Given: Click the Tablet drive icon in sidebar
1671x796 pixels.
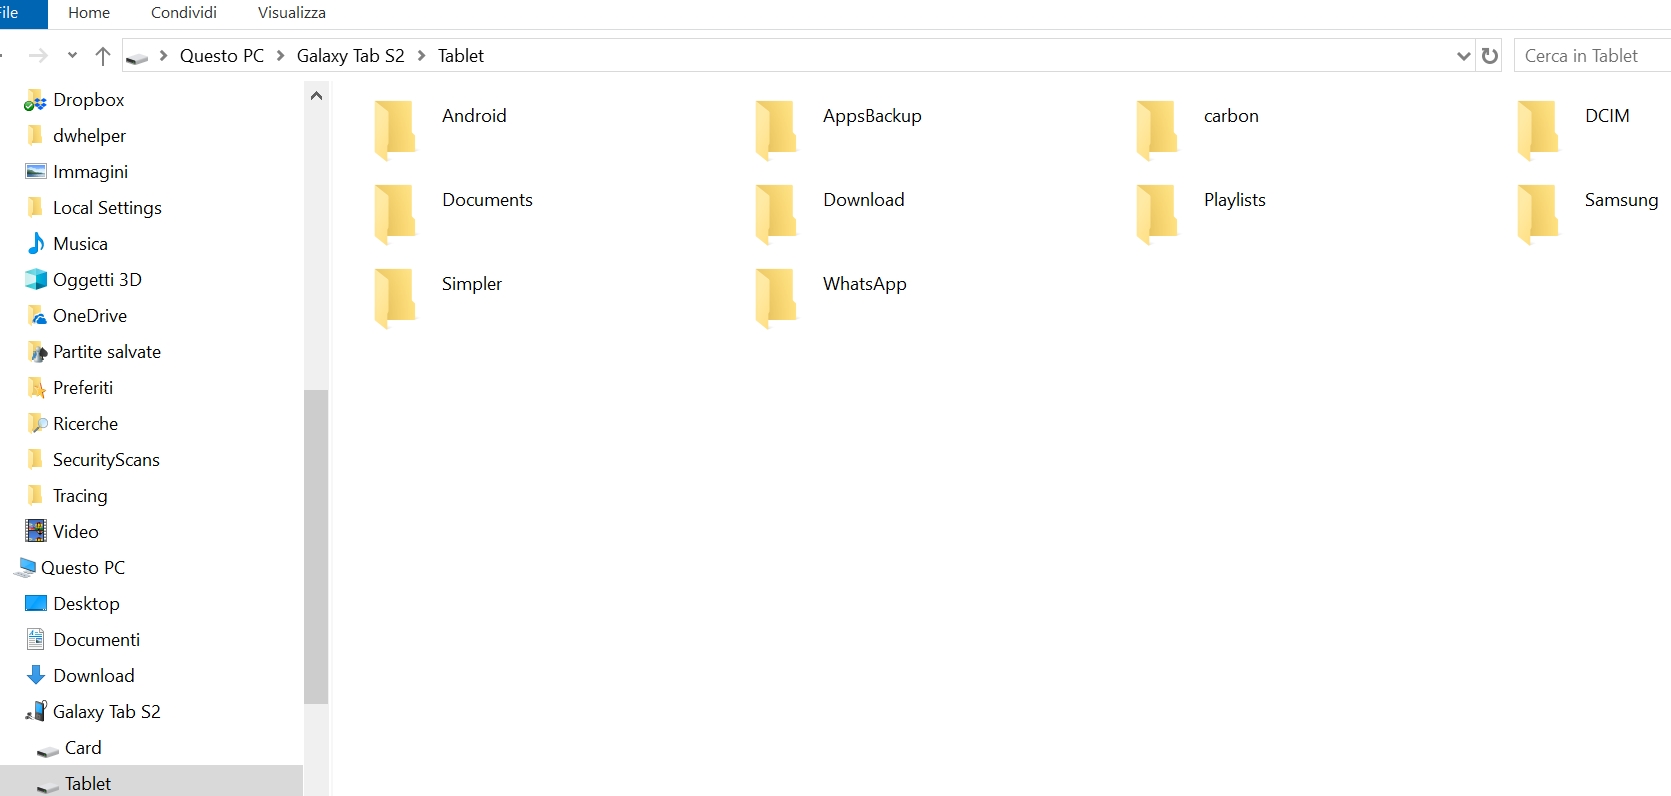Looking at the screenshot, I should 47,787.
